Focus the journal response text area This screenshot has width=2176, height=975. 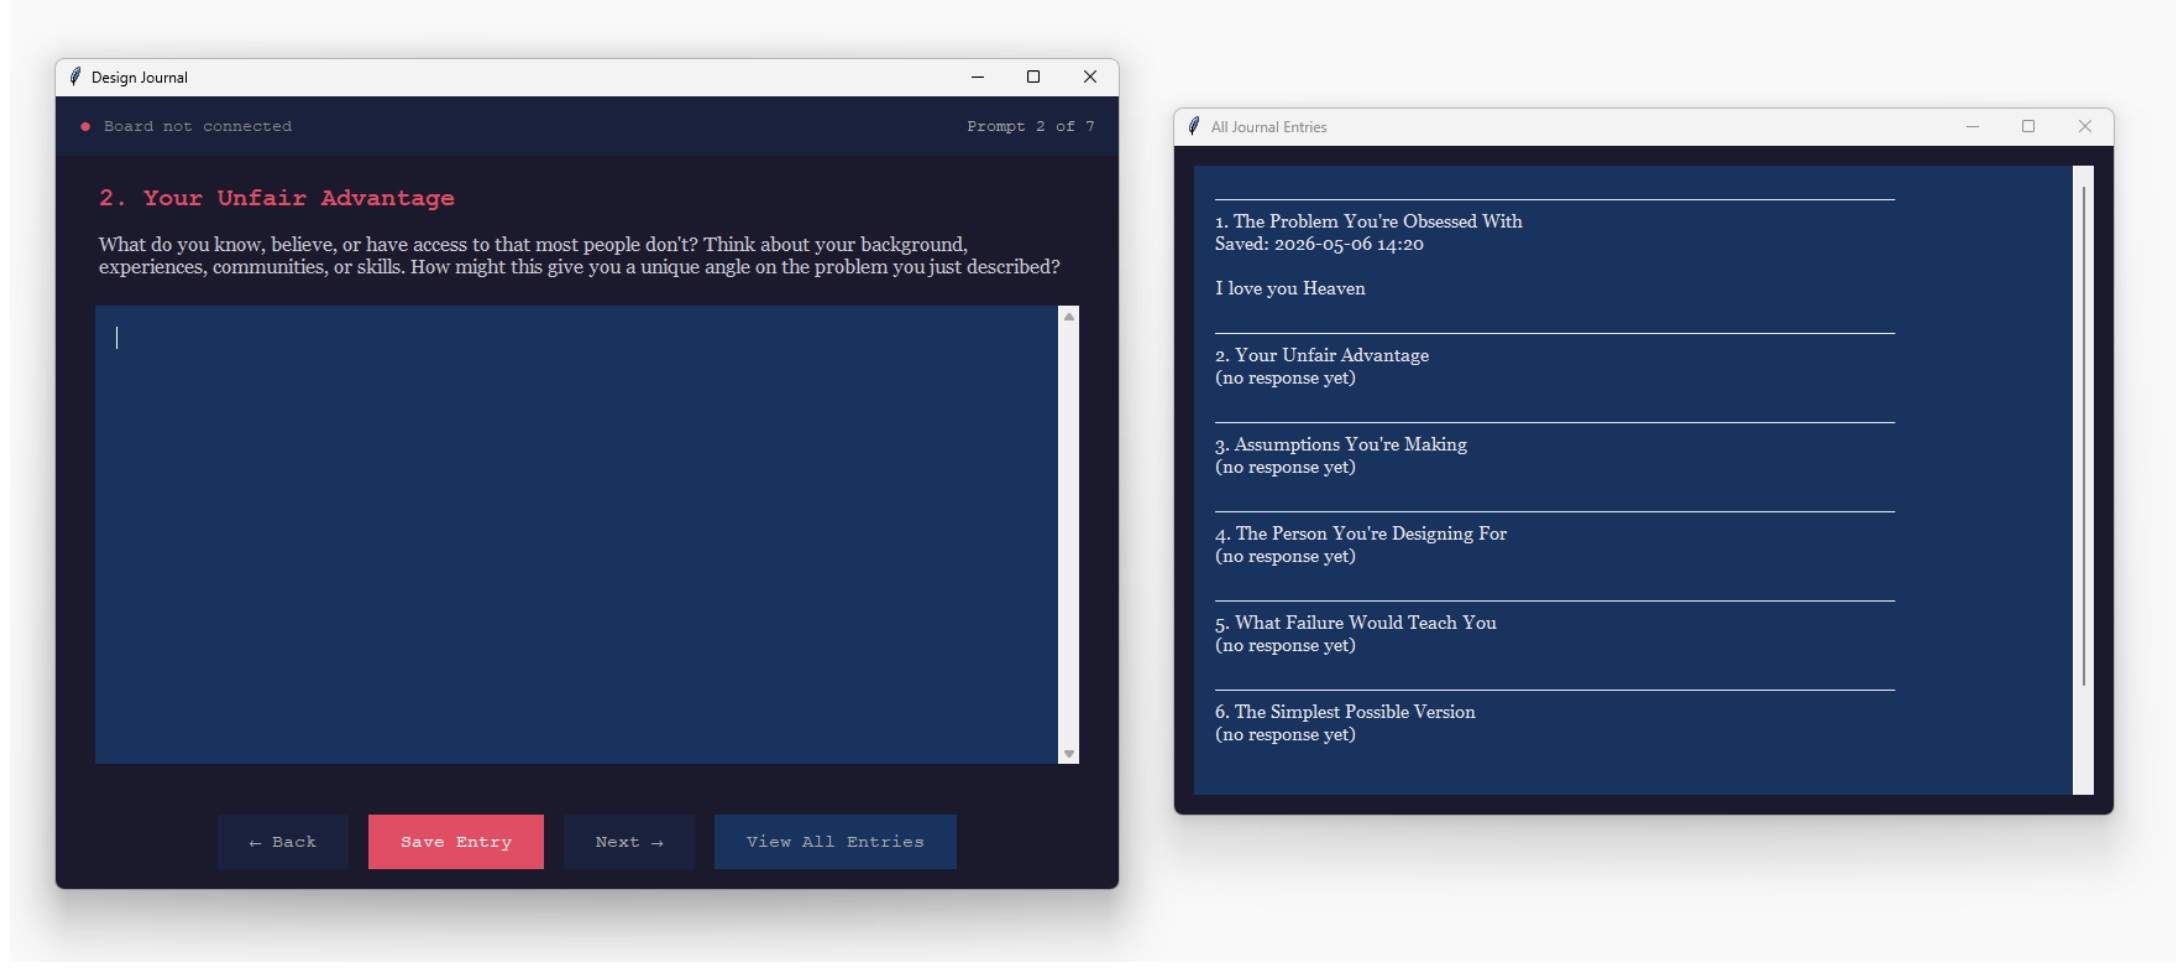(x=576, y=535)
